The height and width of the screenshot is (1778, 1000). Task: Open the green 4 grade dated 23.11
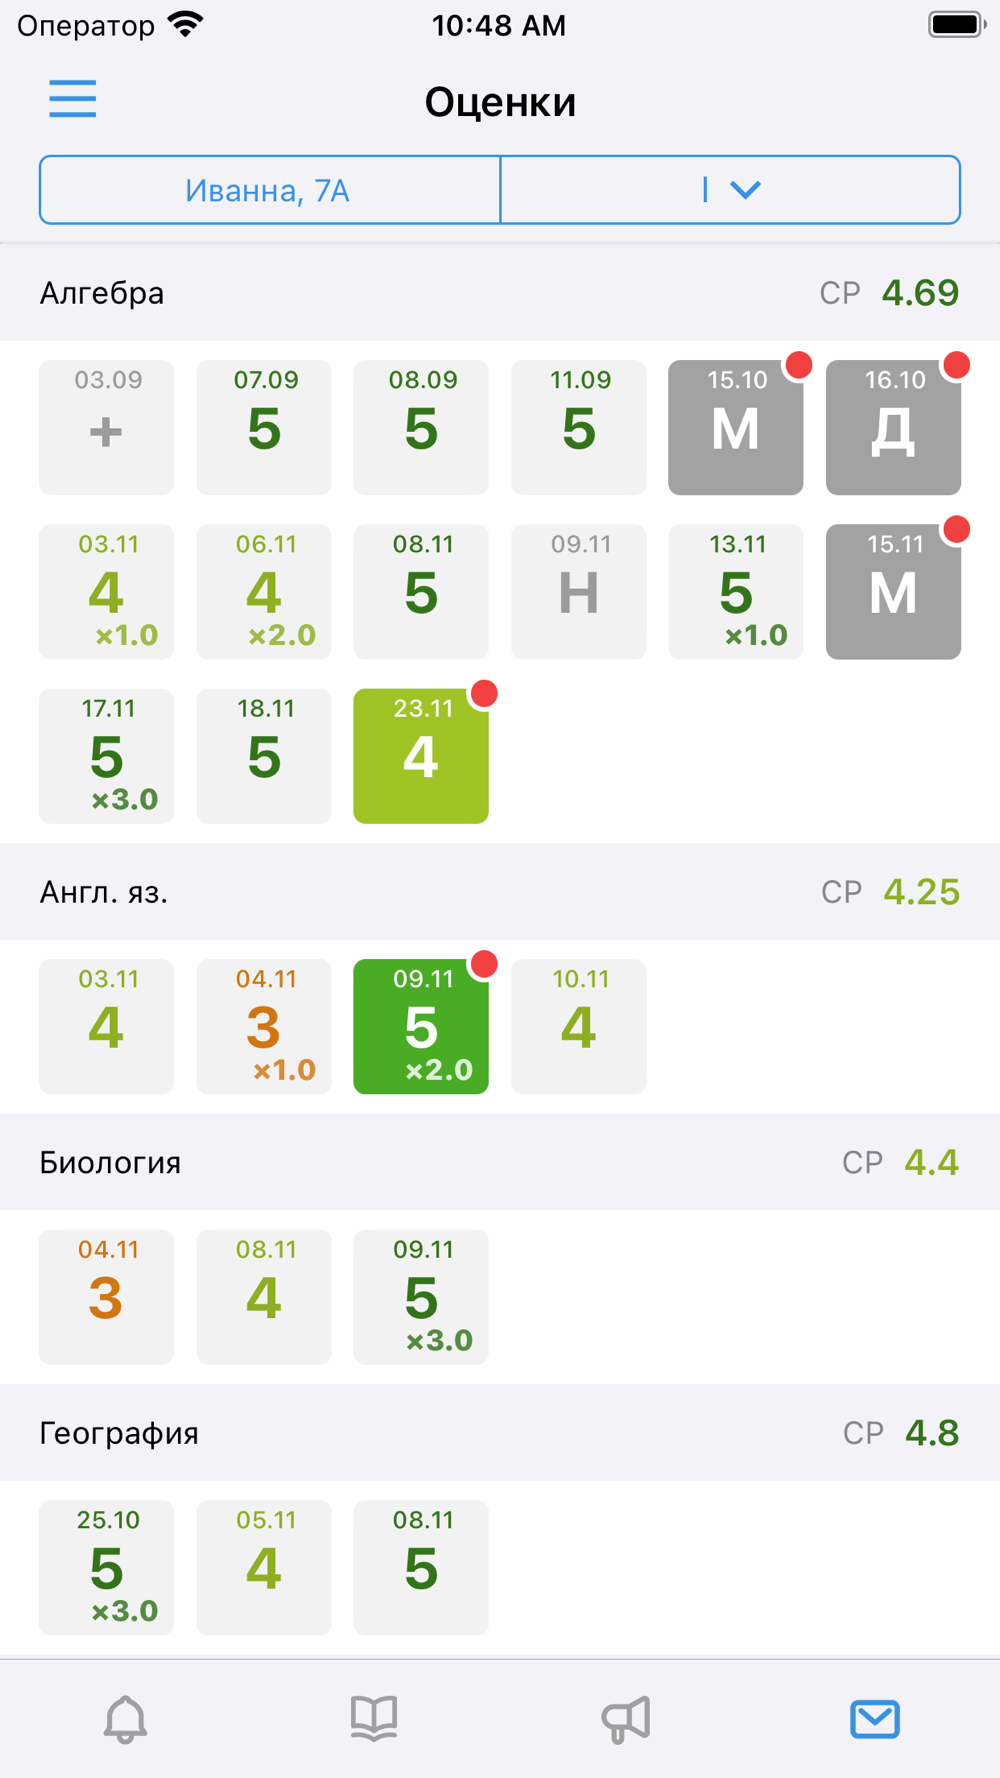point(421,756)
